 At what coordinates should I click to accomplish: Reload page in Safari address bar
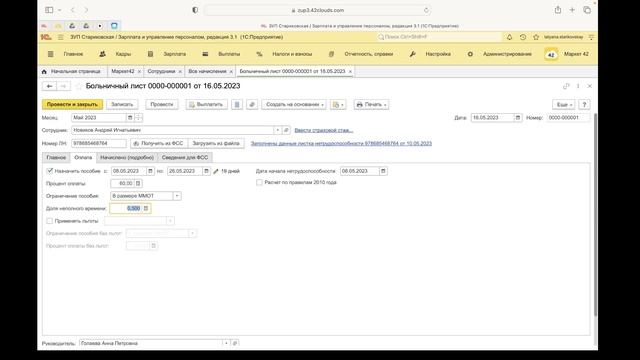[x=426, y=10]
